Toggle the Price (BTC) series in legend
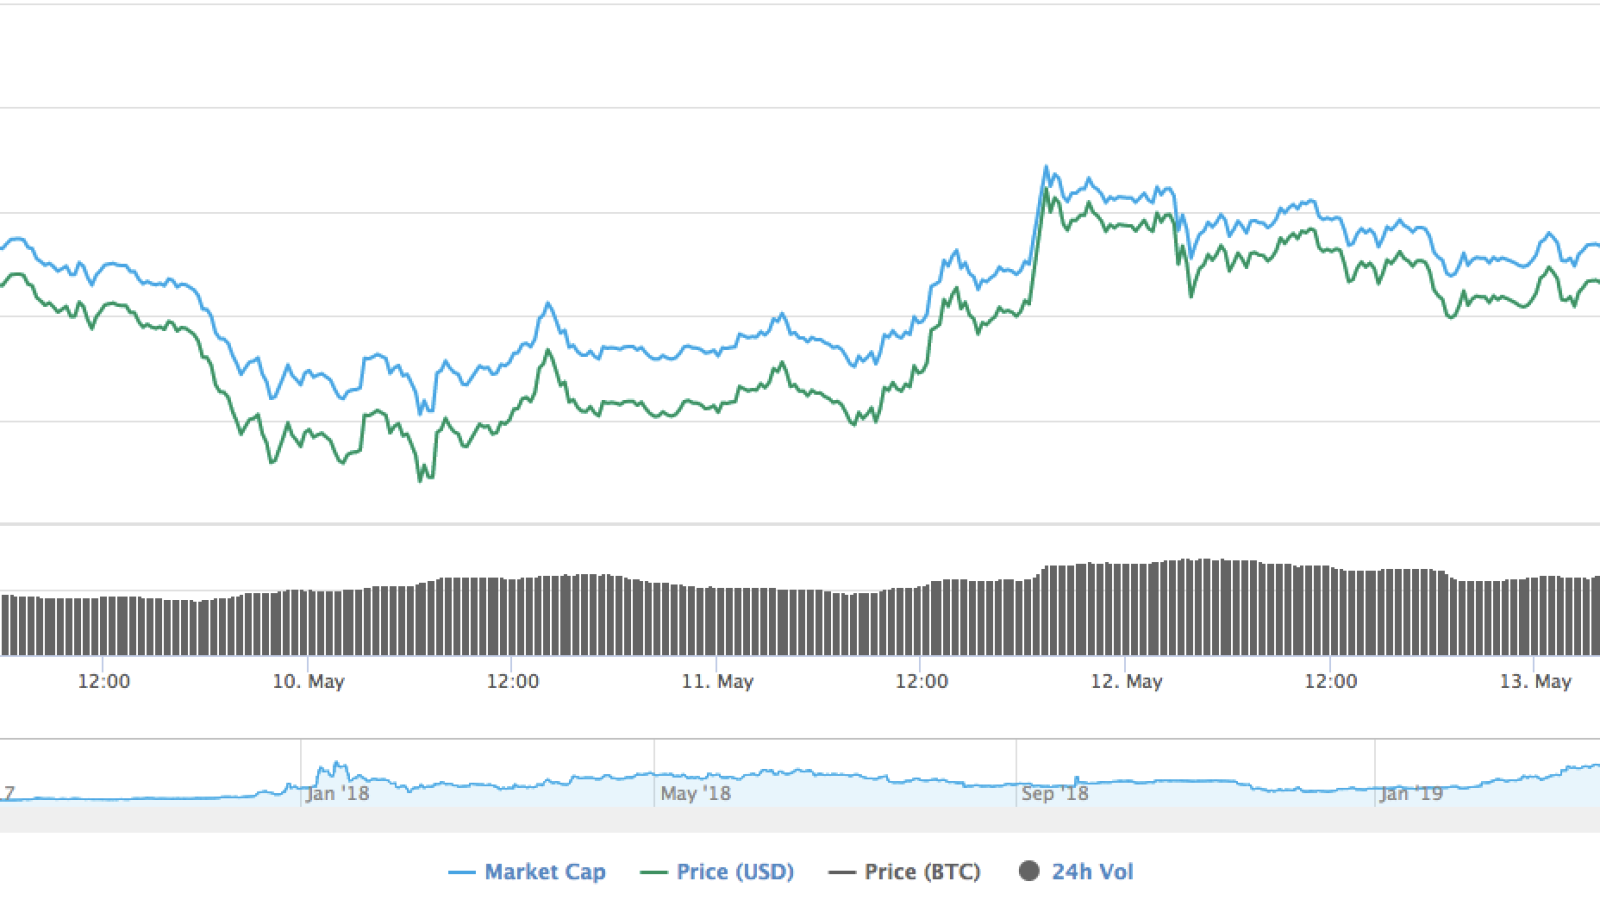 point(904,872)
